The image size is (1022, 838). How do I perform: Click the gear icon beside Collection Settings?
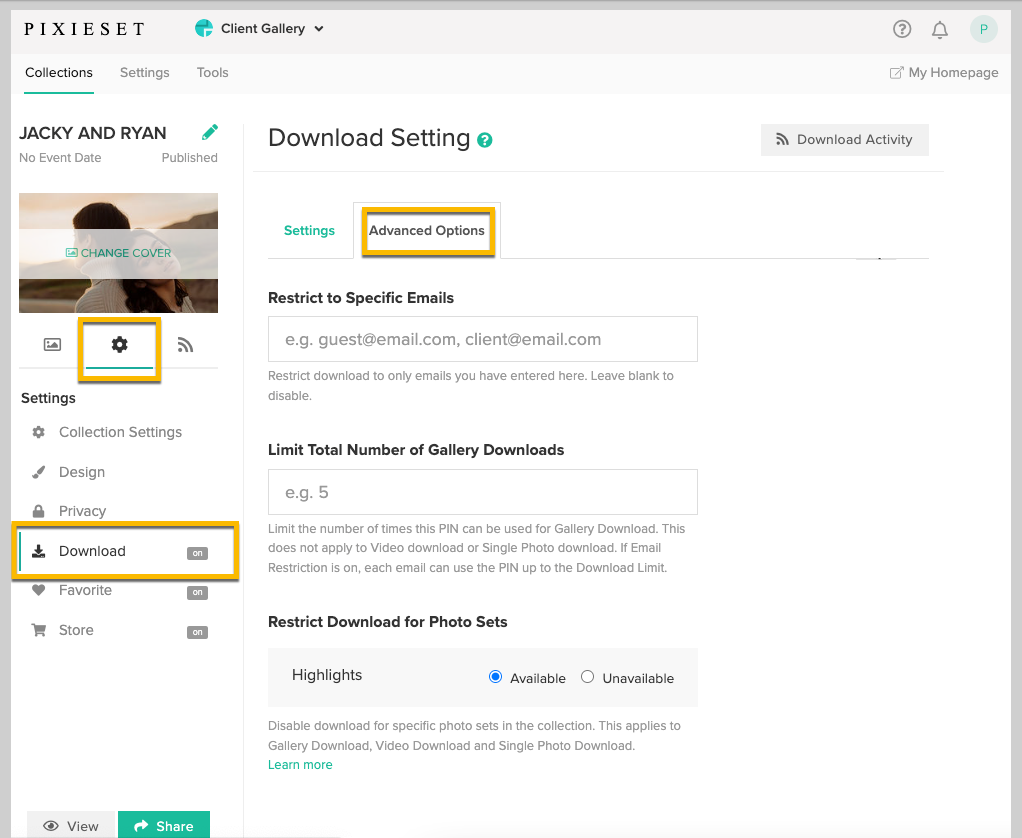pos(39,432)
